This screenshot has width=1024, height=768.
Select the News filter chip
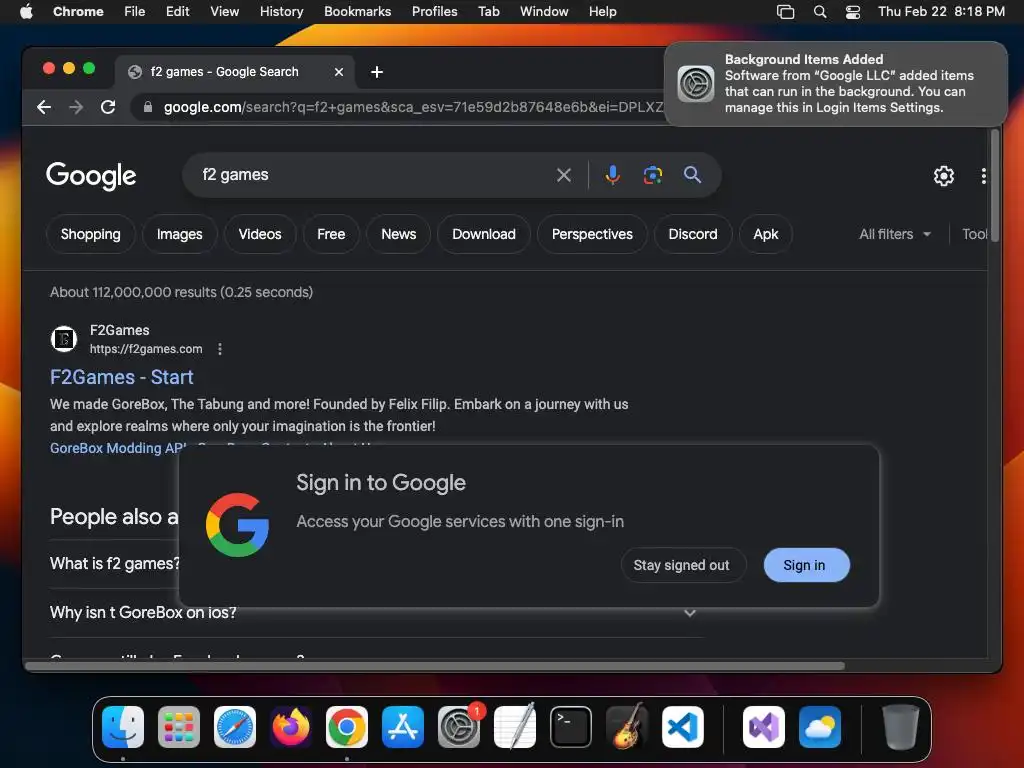[x=398, y=234]
